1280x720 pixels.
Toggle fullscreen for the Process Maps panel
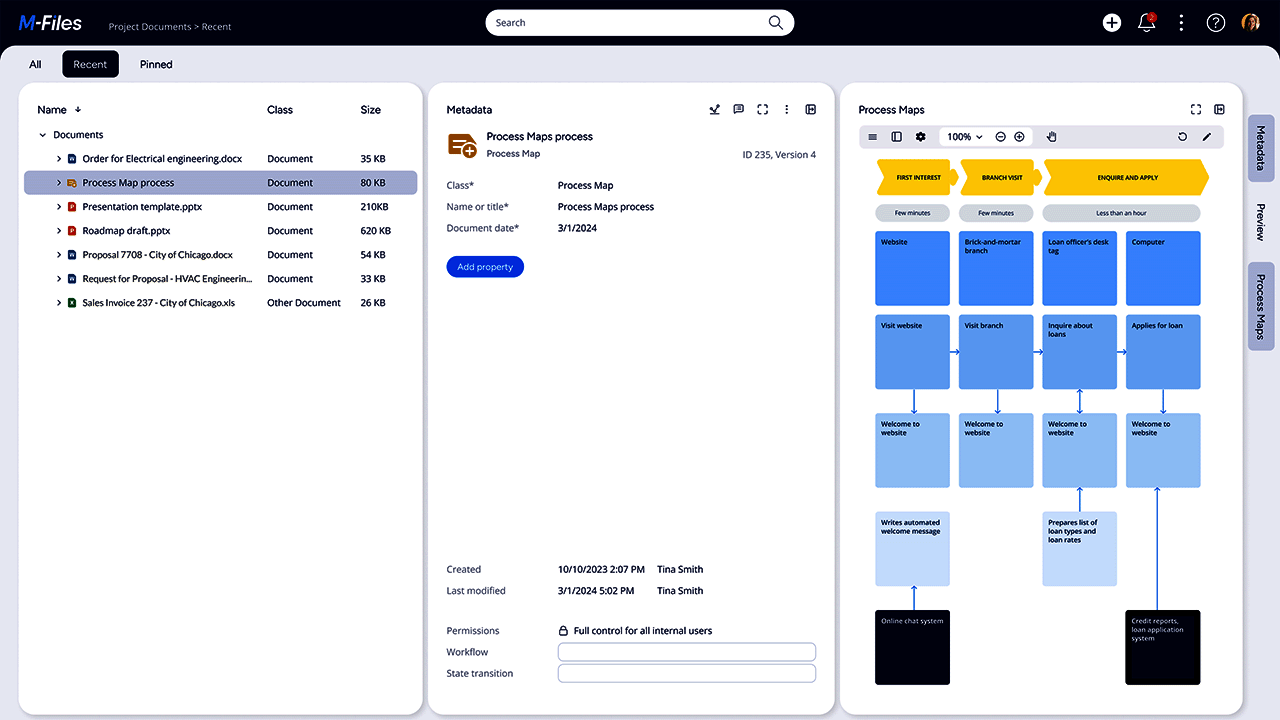(1196, 110)
